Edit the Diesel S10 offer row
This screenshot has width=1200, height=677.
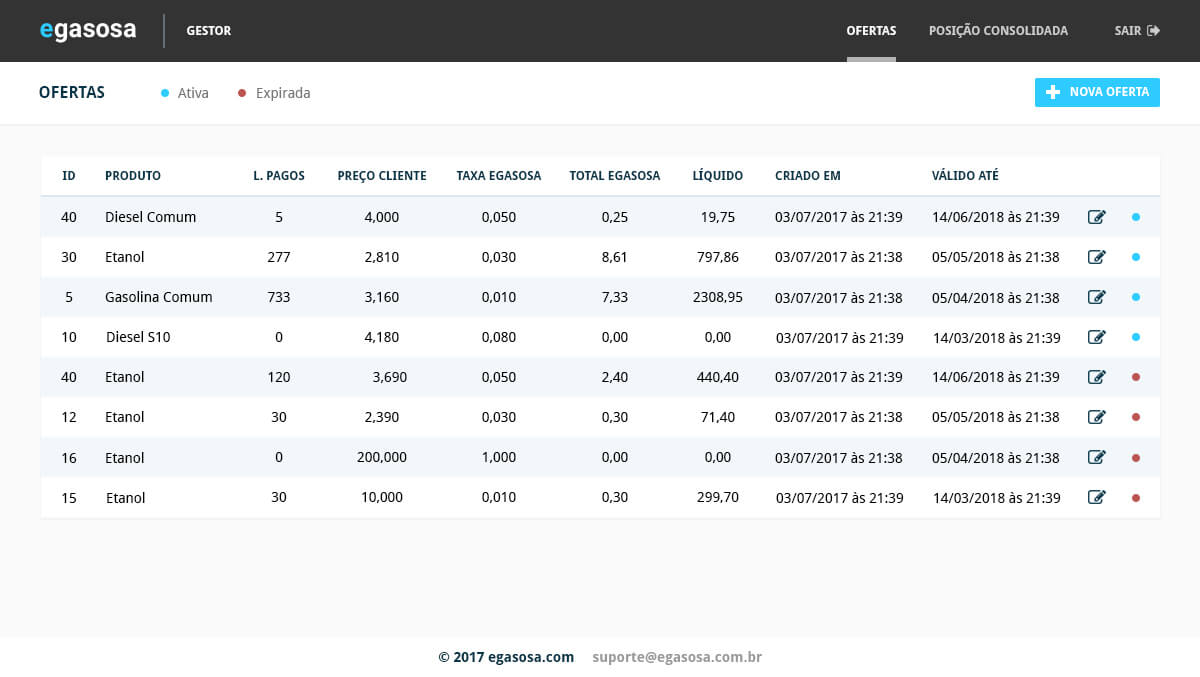1097,337
